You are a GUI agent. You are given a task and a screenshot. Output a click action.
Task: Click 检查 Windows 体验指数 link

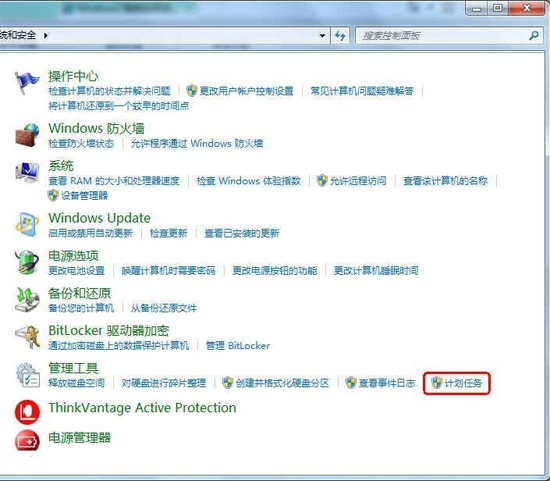click(x=248, y=181)
